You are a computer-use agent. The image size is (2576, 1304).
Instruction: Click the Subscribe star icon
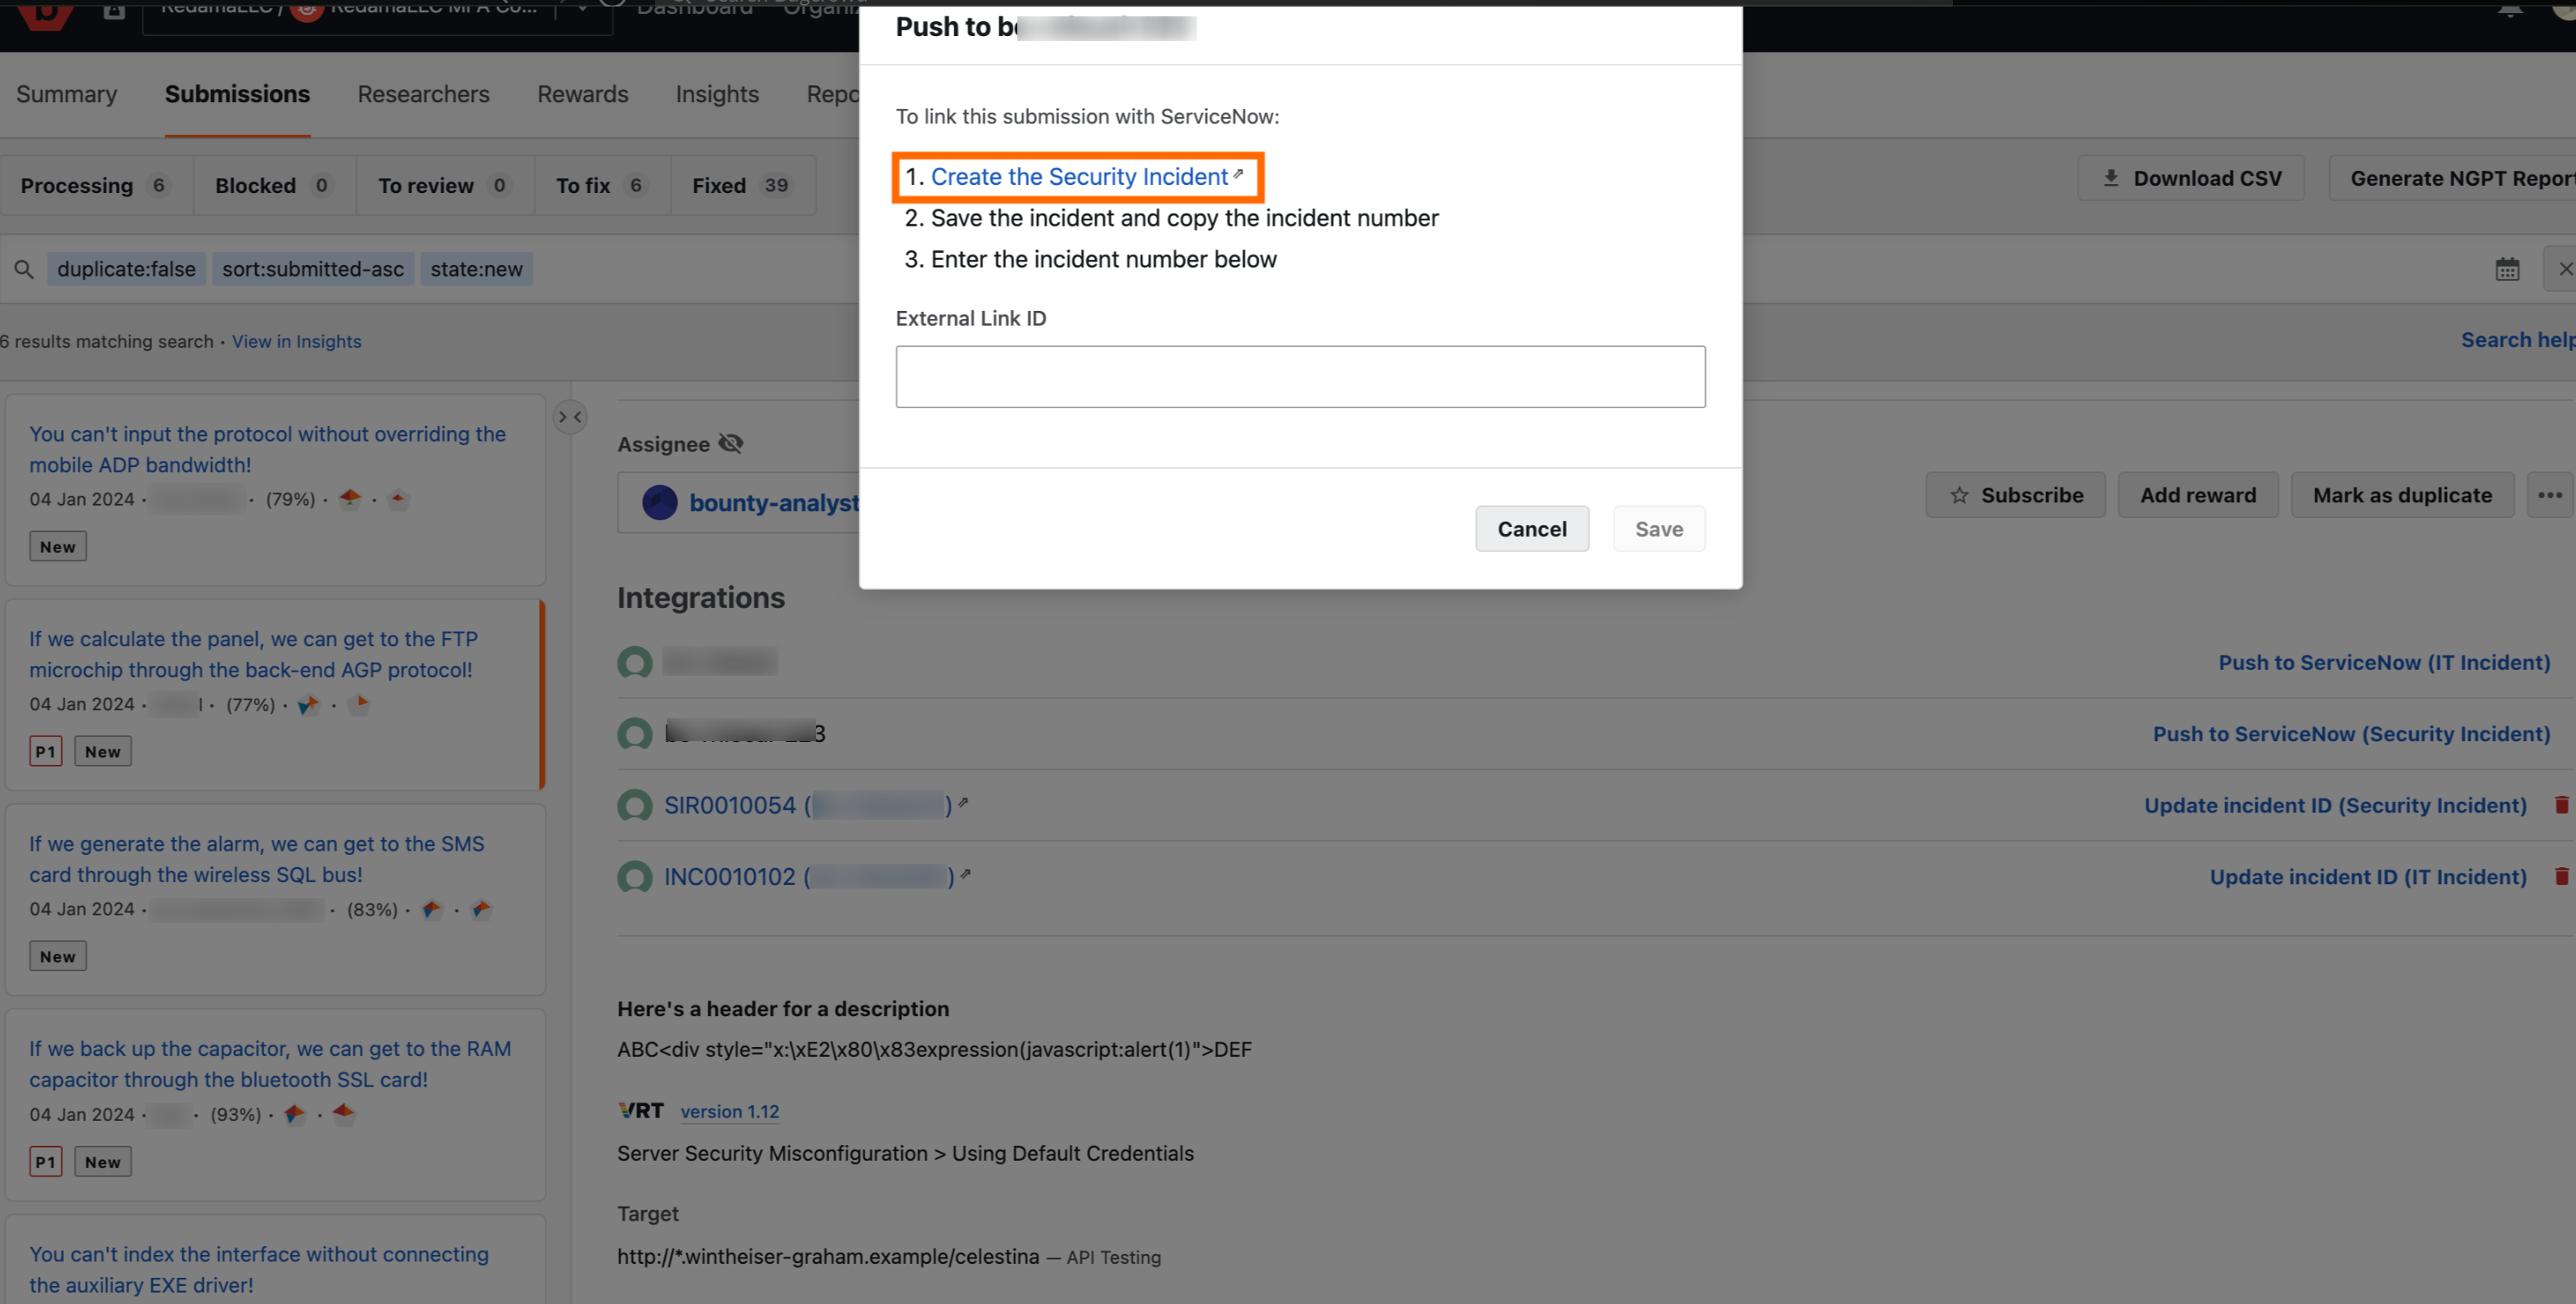pos(1959,495)
